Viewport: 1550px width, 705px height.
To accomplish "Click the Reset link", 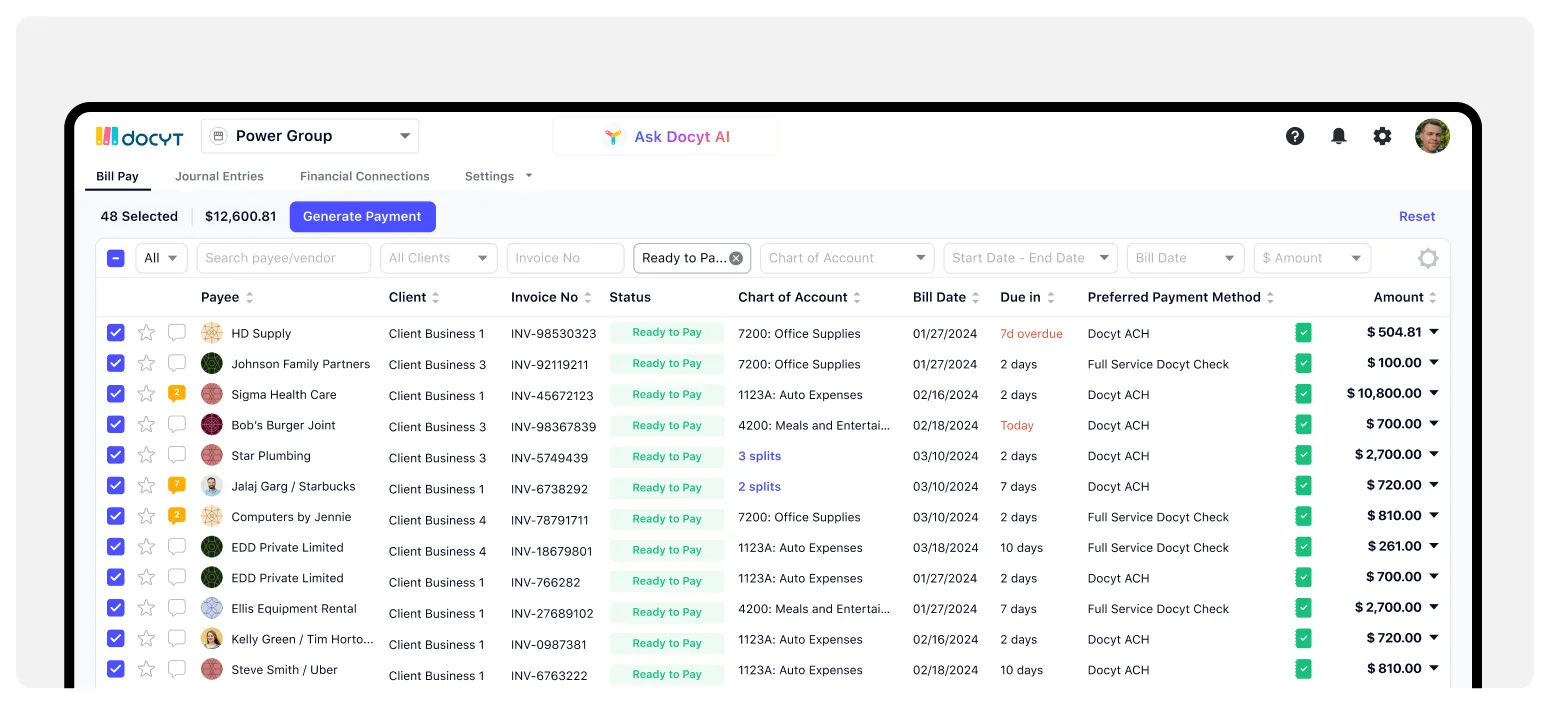I will click(1417, 217).
